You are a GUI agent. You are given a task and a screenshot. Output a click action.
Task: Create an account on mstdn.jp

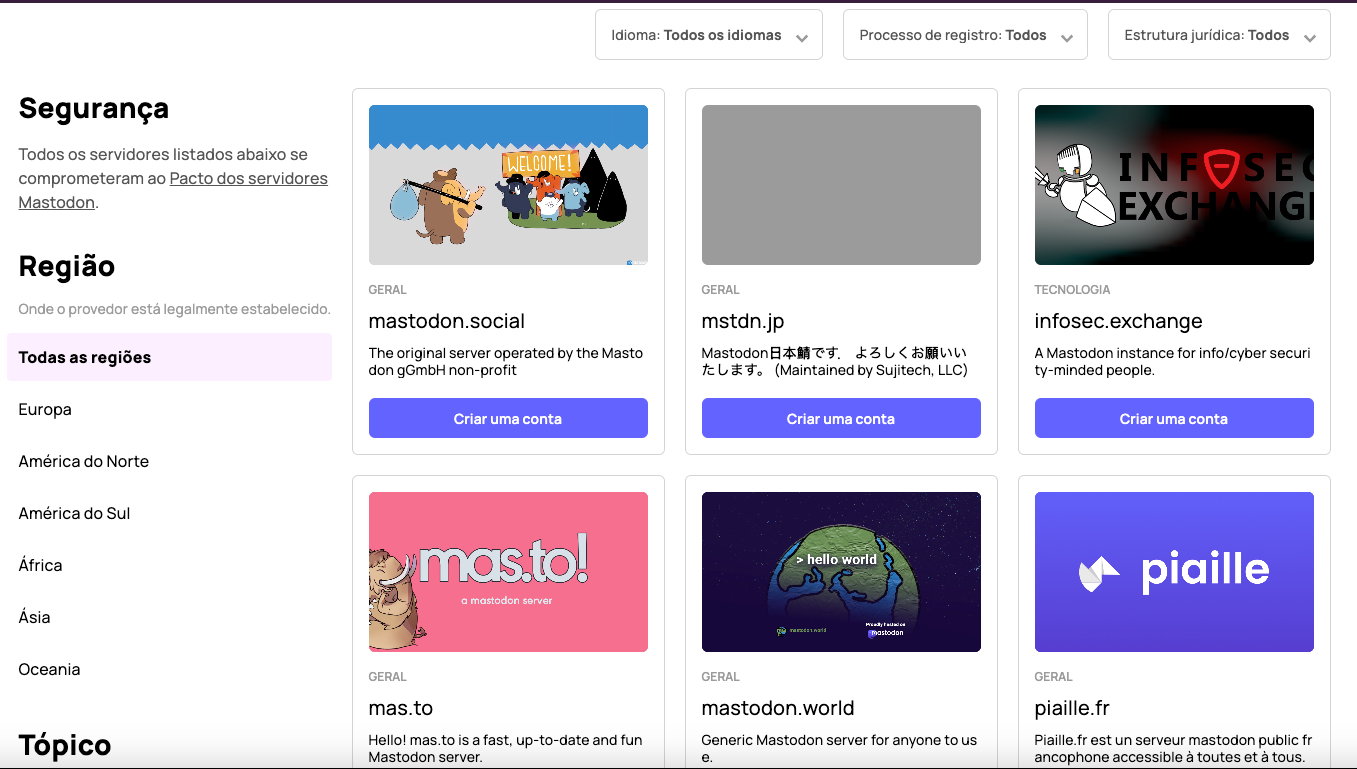point(841,418)
